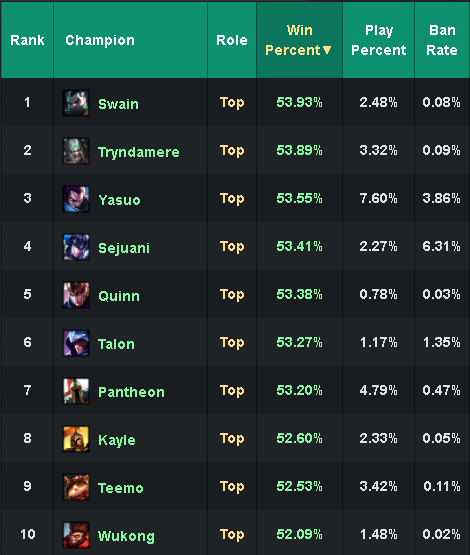Open Yasuo's portrait thumbnail
Image resolution: width=470 pixels, height=555 pixels.
76,199
